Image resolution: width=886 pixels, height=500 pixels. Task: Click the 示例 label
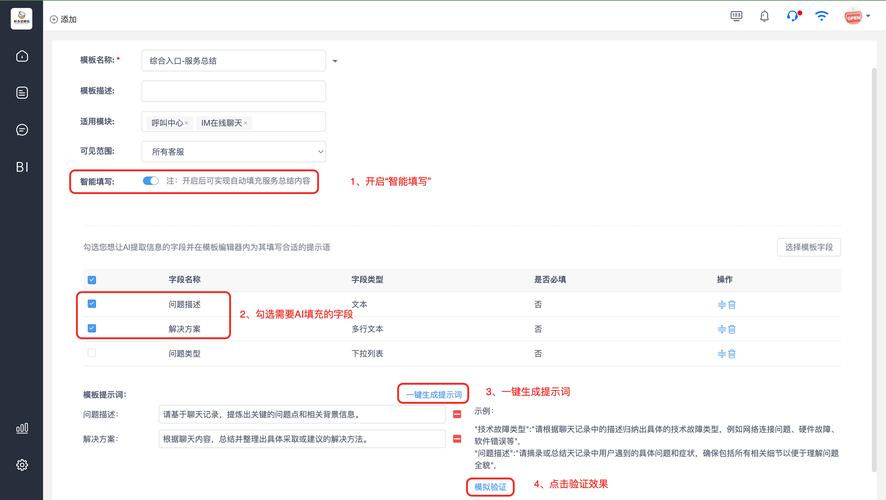point(484,411)
